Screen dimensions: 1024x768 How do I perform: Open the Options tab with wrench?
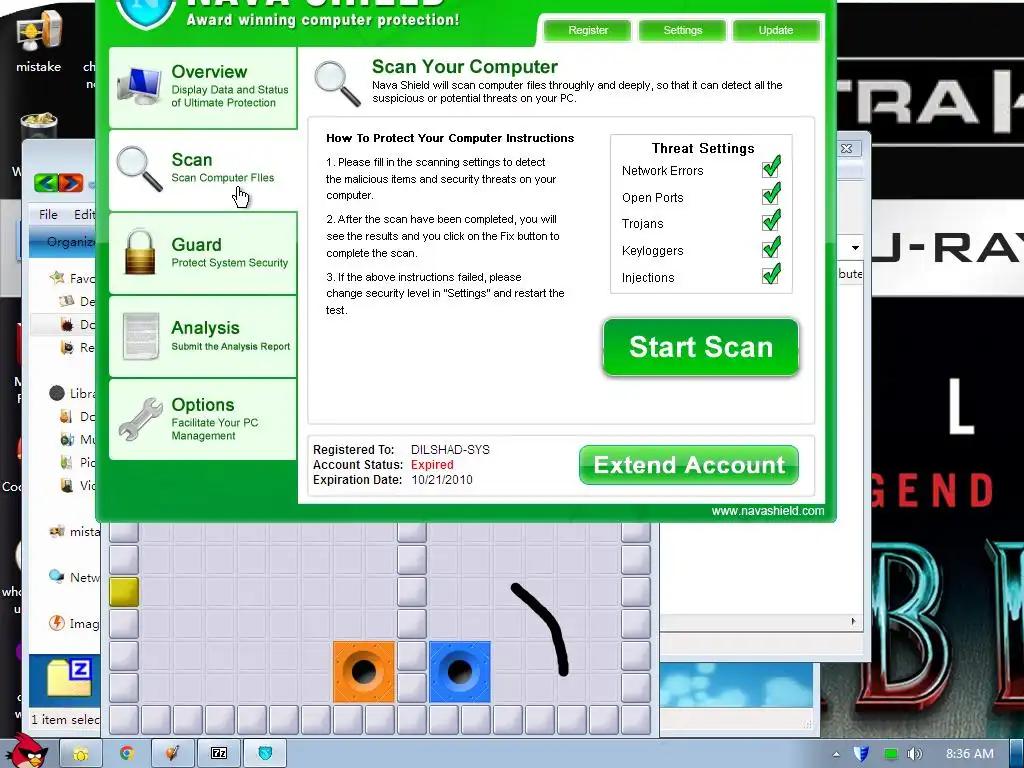tap(203, 419)
